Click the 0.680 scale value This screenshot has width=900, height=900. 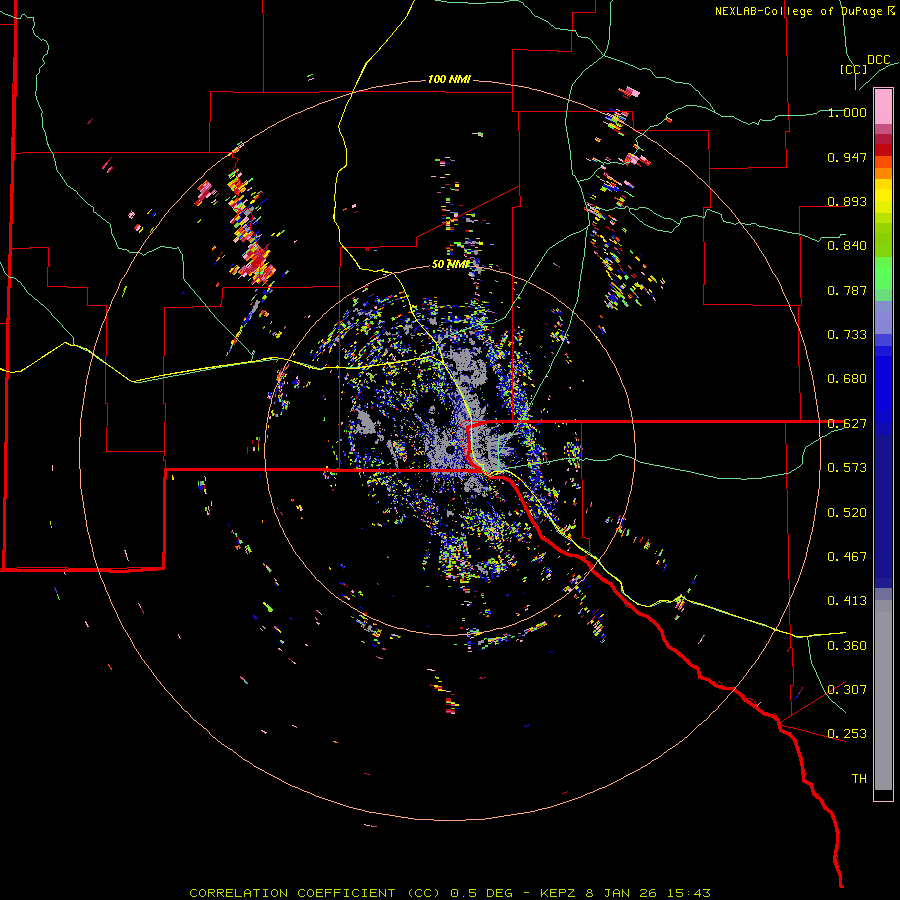pos(847,379)
